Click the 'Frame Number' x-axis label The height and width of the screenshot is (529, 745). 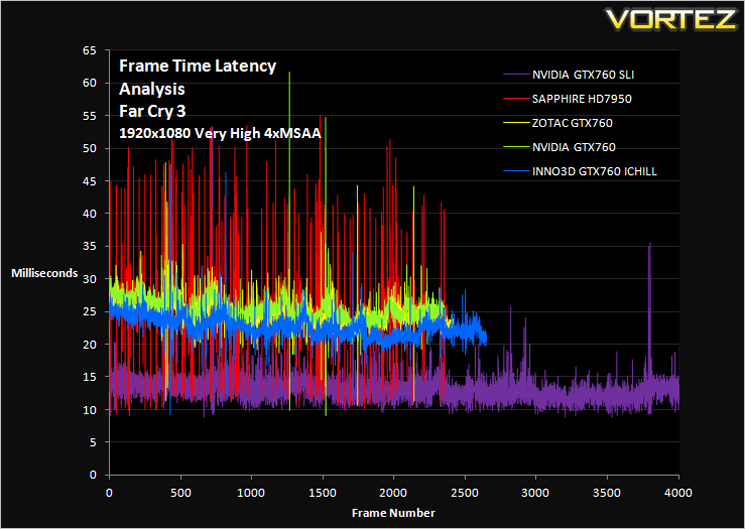(x=393, y=513)
